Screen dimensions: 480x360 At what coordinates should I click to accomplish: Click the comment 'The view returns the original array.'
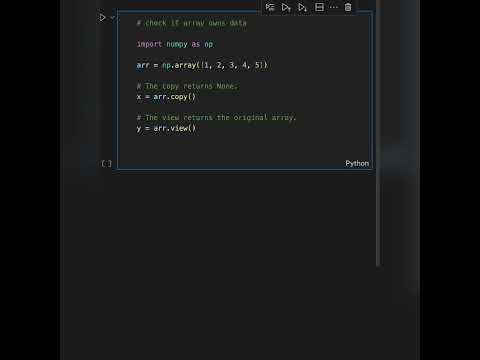tap(216, 117)
